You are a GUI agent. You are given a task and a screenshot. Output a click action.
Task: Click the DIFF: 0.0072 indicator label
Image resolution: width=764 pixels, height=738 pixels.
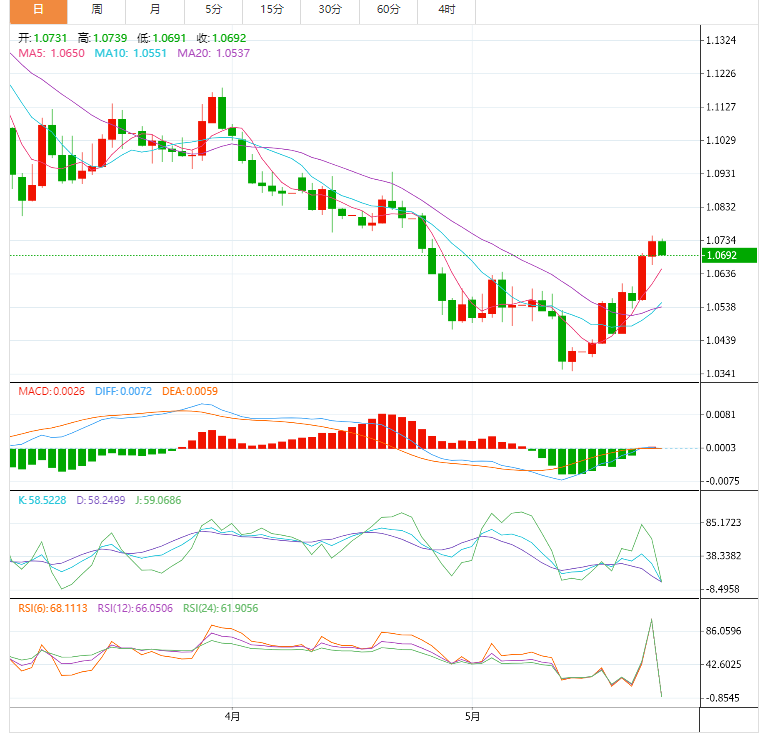tap(123, 391)
